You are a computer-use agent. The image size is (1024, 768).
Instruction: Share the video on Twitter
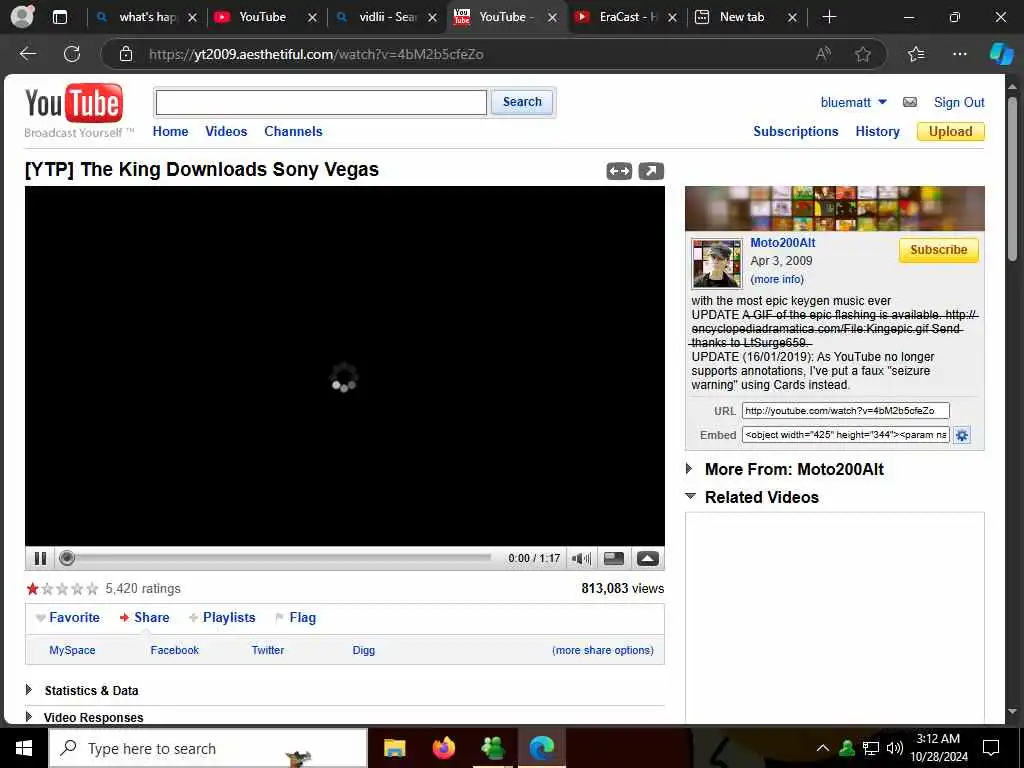click(268, 650)
